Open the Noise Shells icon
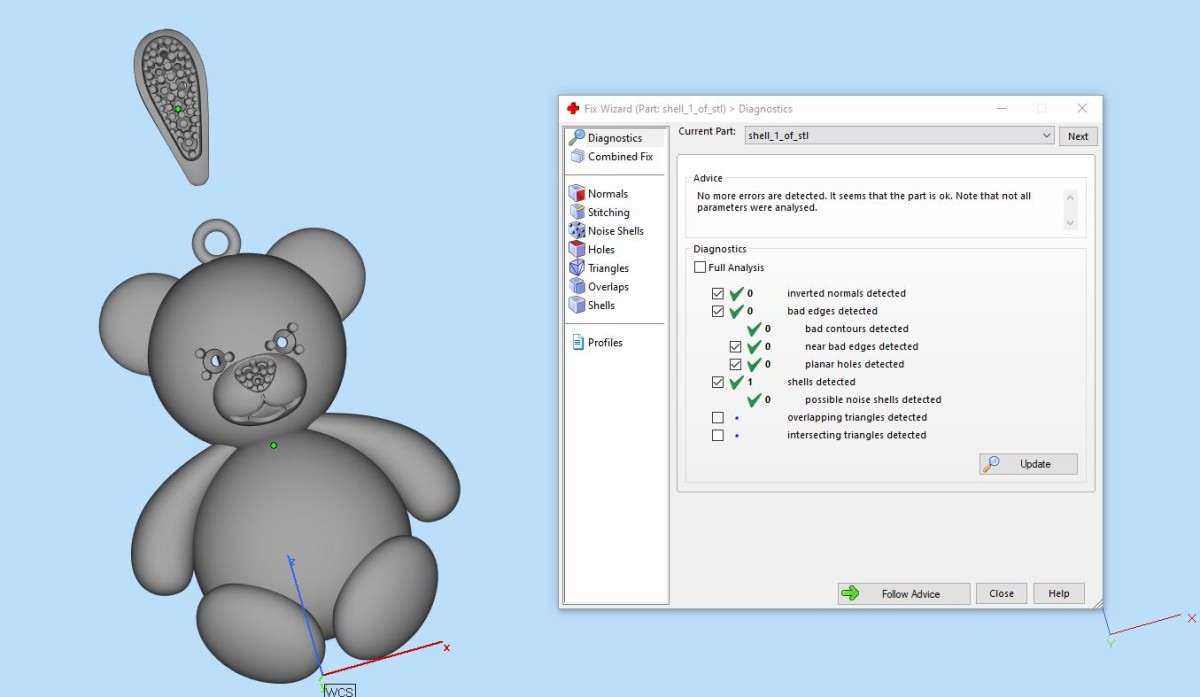The height and width of the screenshot is (697, 1200). (x=577, y=231)
